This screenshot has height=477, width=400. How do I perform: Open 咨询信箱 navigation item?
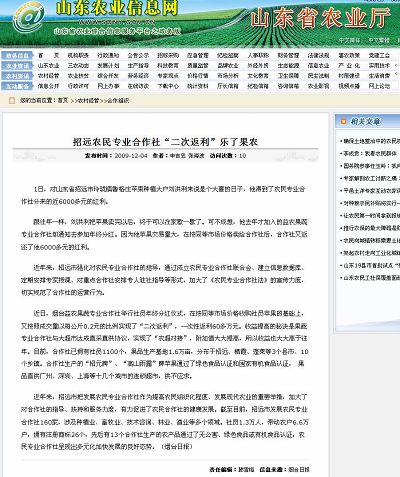(288, 86)
